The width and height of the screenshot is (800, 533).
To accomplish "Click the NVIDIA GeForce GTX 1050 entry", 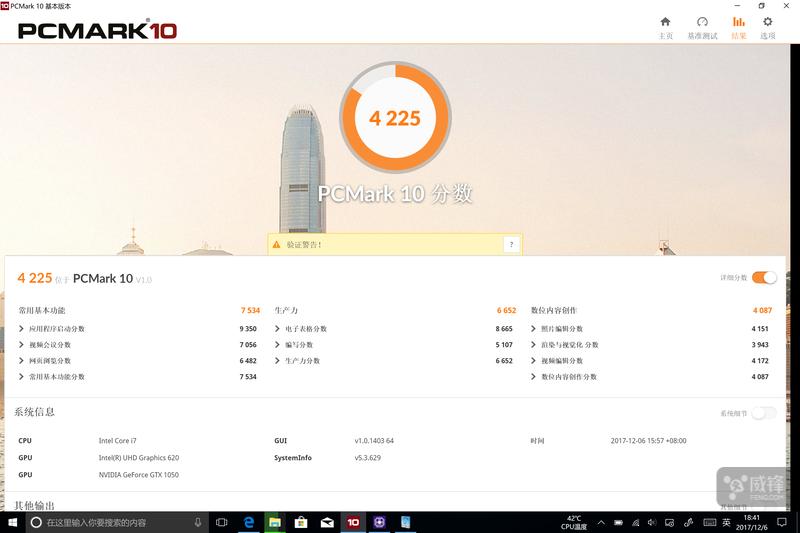I will pyautogui.click(x=139, y=475).
